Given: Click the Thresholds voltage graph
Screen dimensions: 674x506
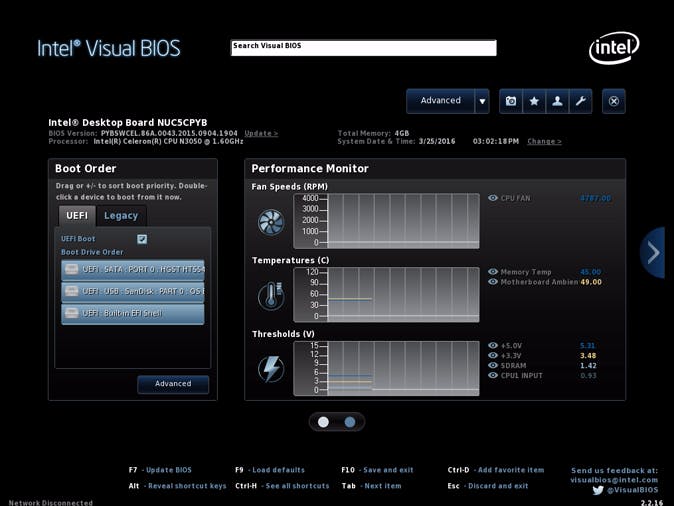Looking at the screenshot, I should point(386,368).
